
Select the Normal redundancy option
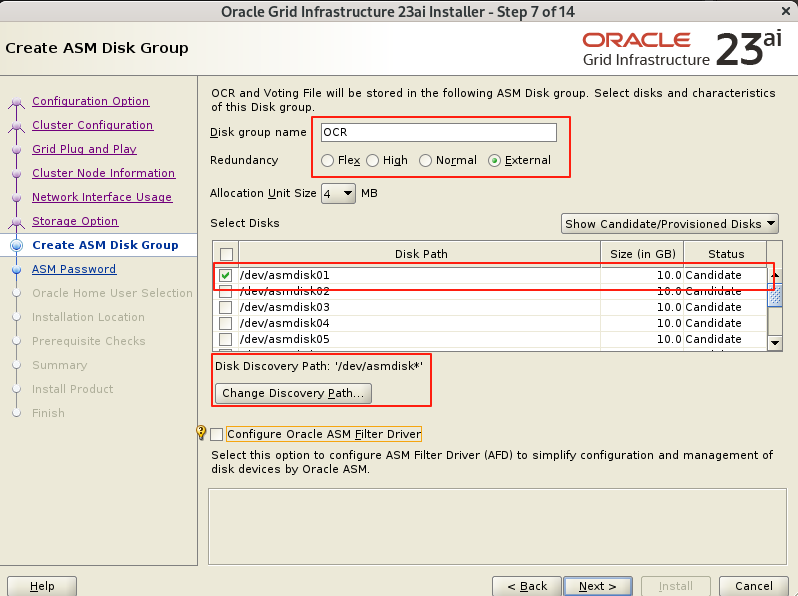tap(425, 160)
